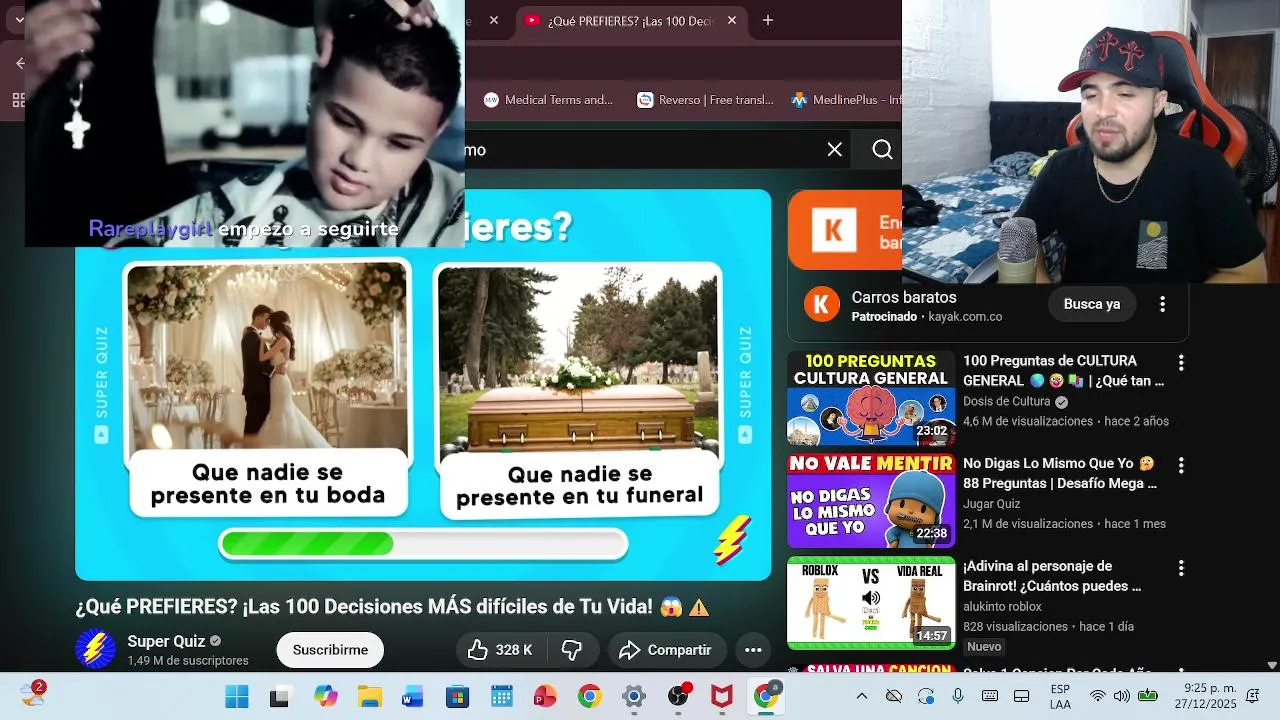The width and height of the screenshot is (1280, 720).
Task: Open Task View from the taskbar
Action: (280, 697)
